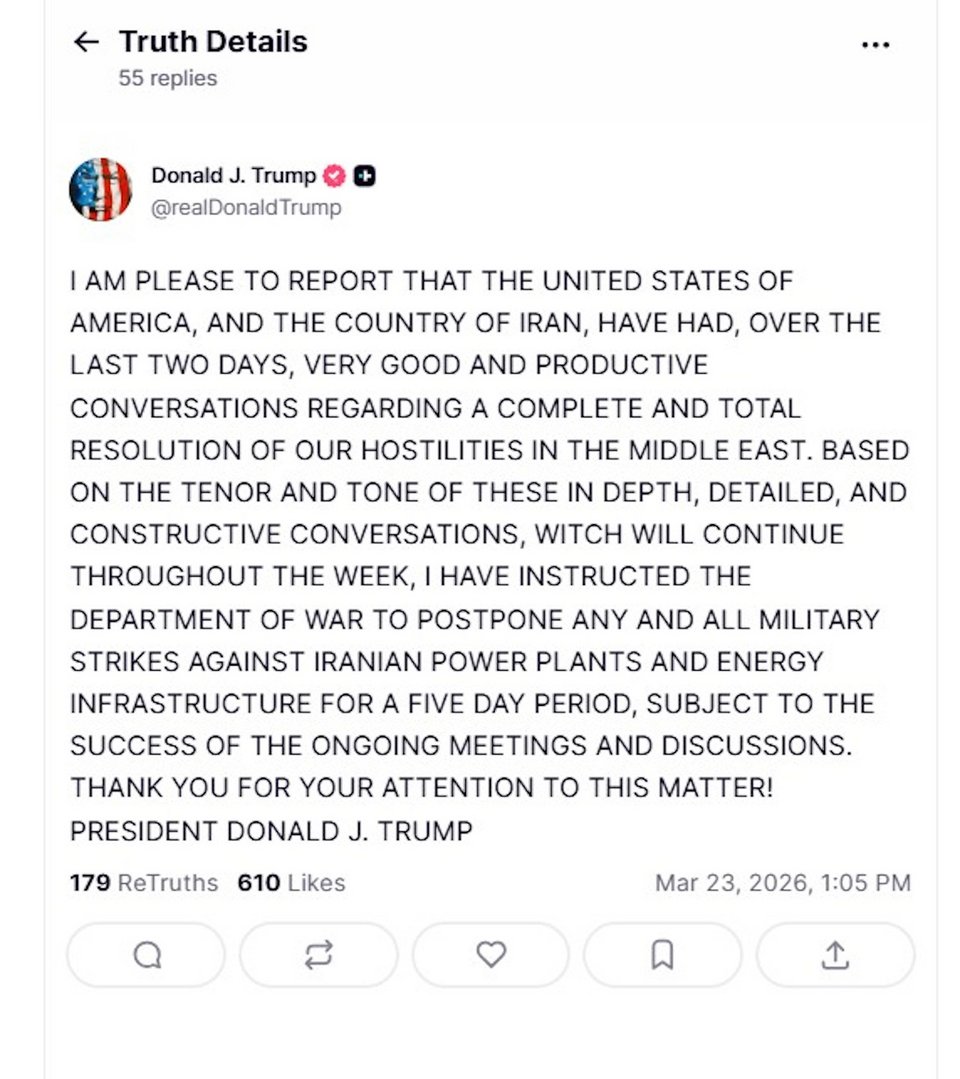Click the "THANK YOU FOR YOUR ATTENTION" line
This screenshot has height=1079, width=960.
pyautogui.click(x=421, y=787)
